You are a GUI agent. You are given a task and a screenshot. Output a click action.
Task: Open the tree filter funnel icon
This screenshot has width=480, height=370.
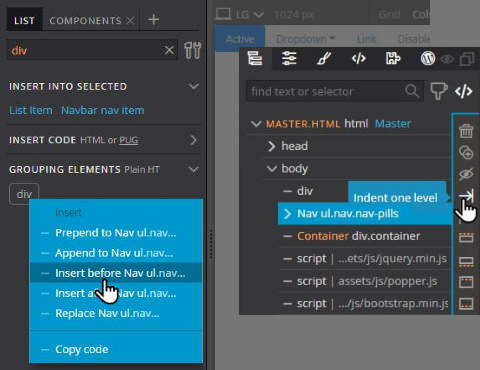tap(438, 91)
